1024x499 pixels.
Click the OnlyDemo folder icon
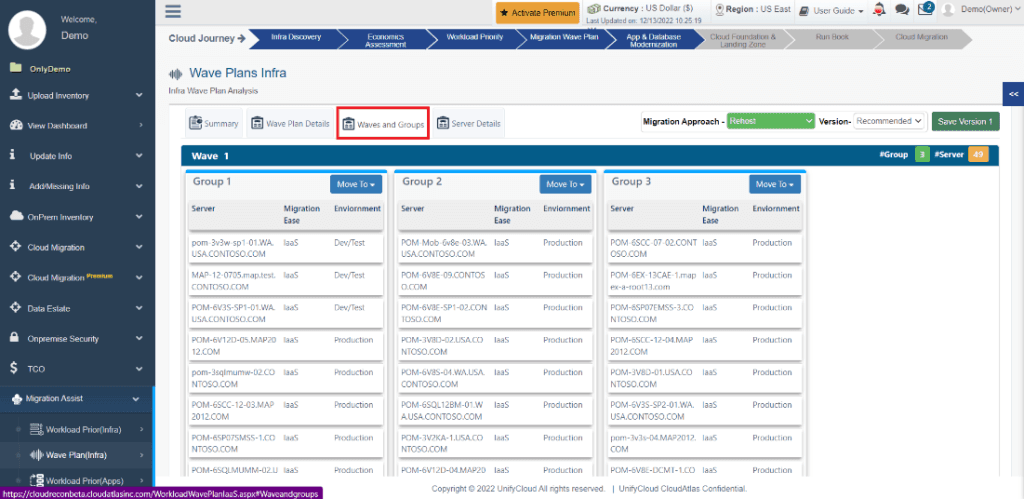16,68
